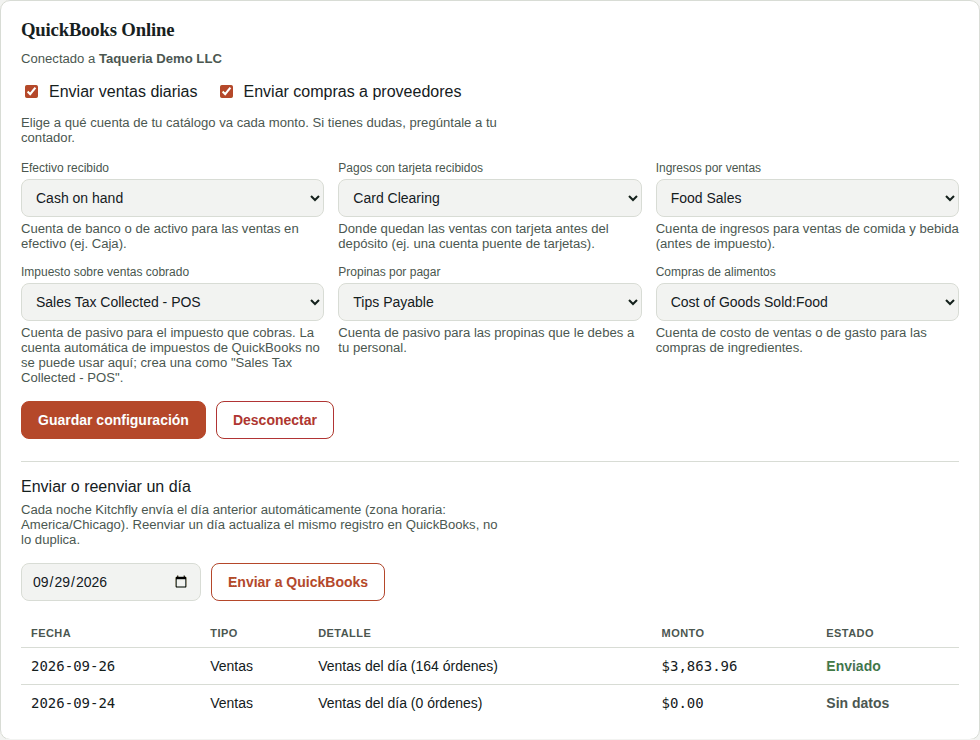The image size is (980, 740).
Task: Click the Desconectar button
Action: (x=275, y=420)
